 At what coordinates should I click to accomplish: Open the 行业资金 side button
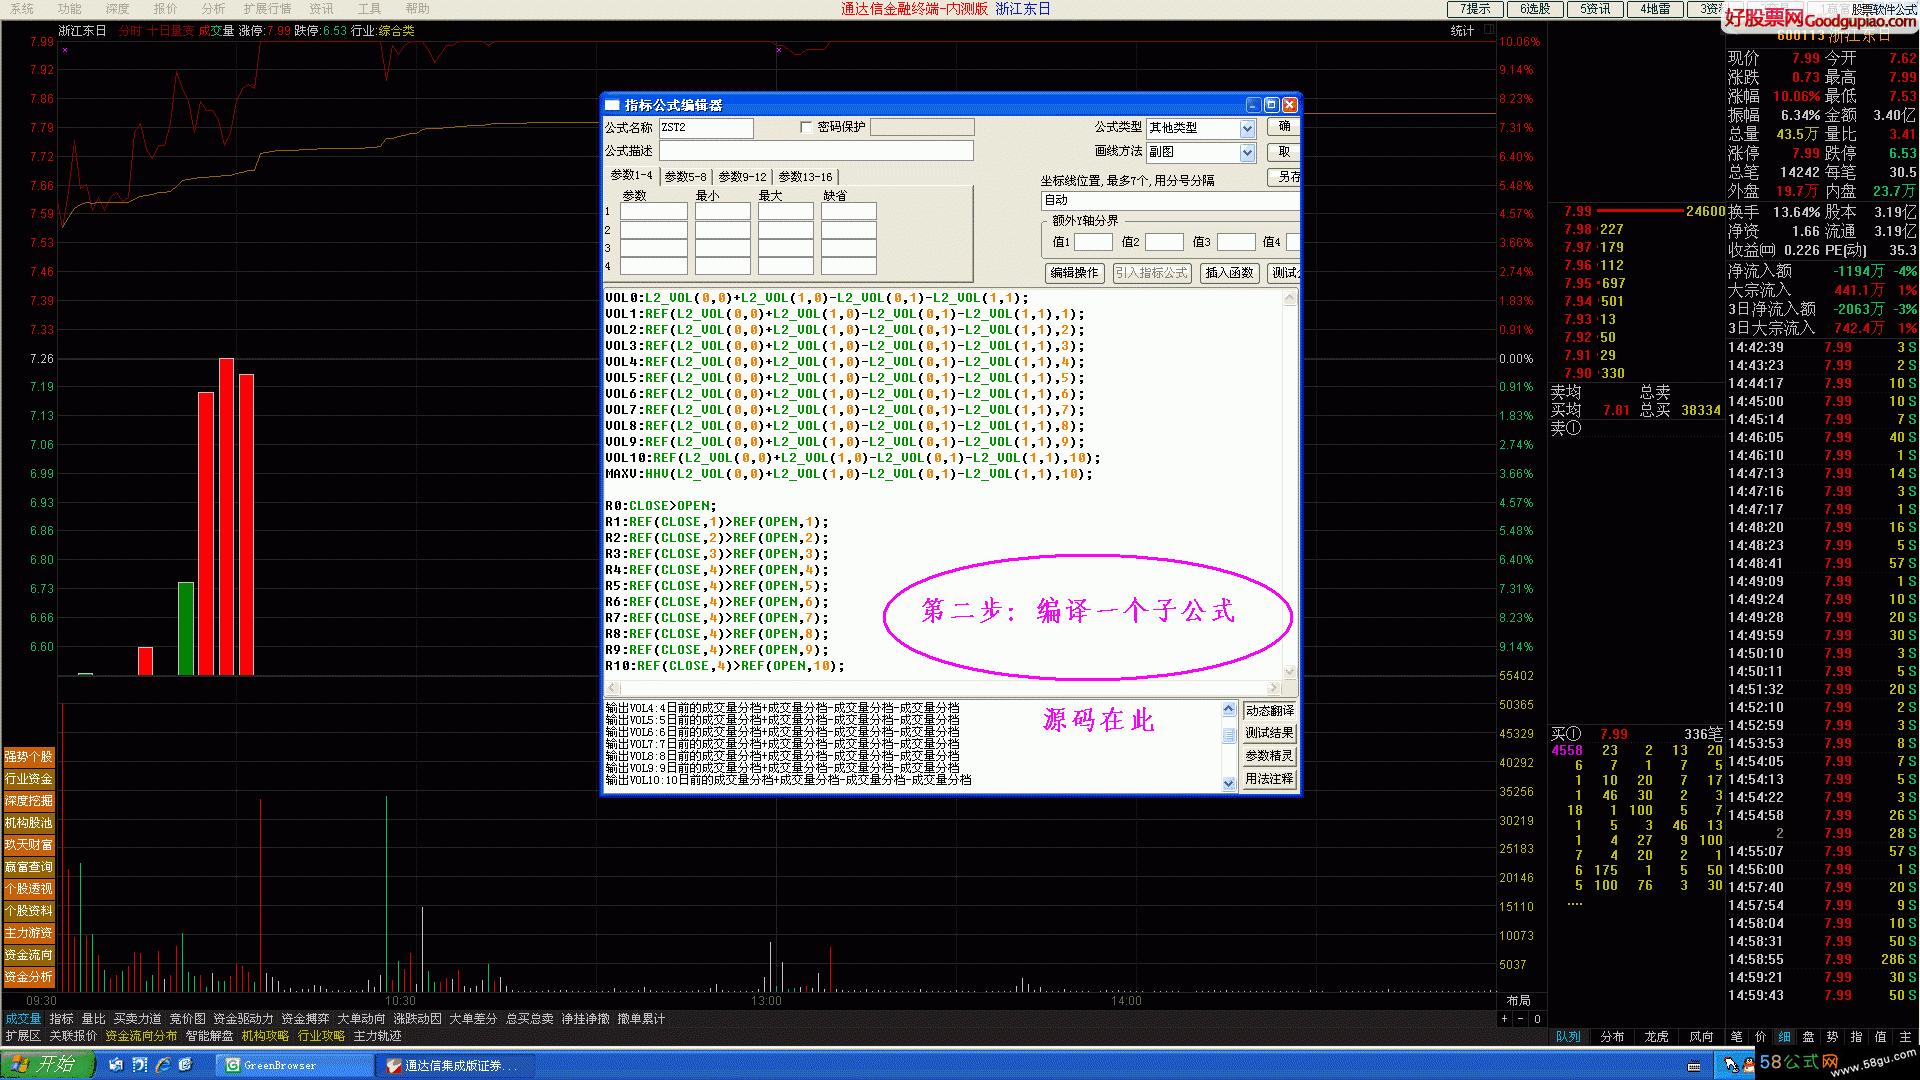click(x=29, y=779)
